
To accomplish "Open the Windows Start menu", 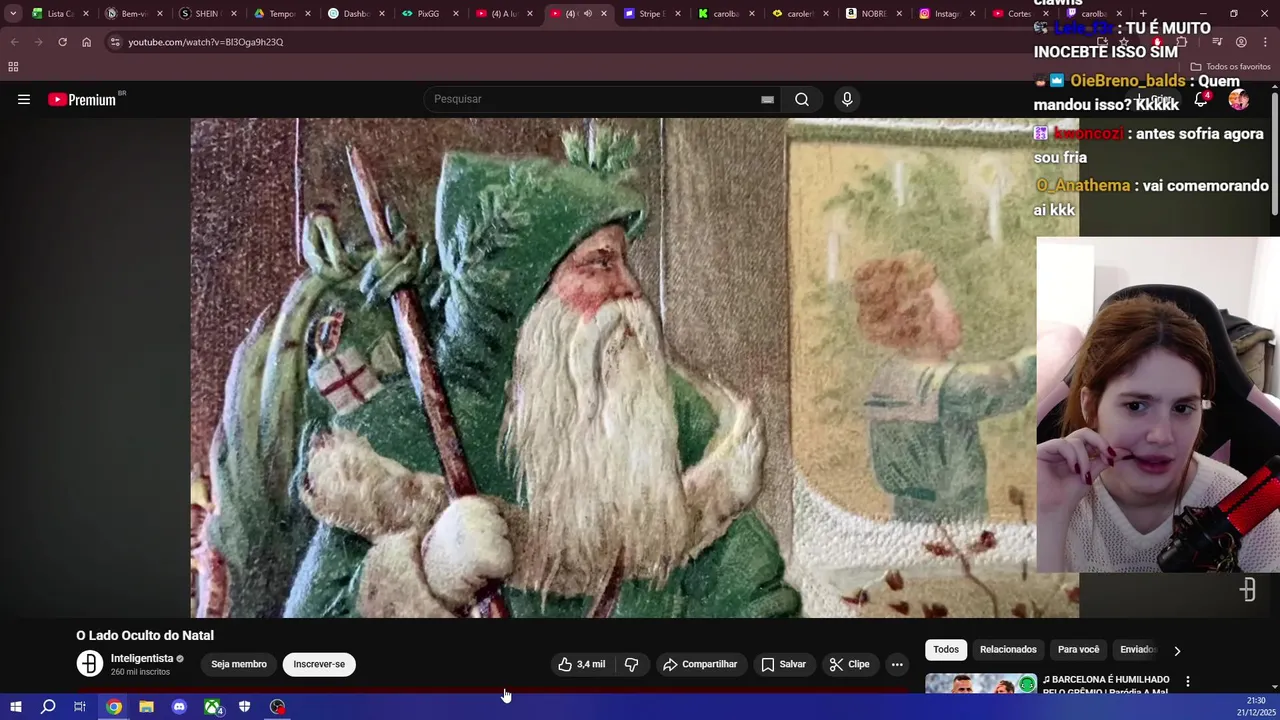I will 15,707.
